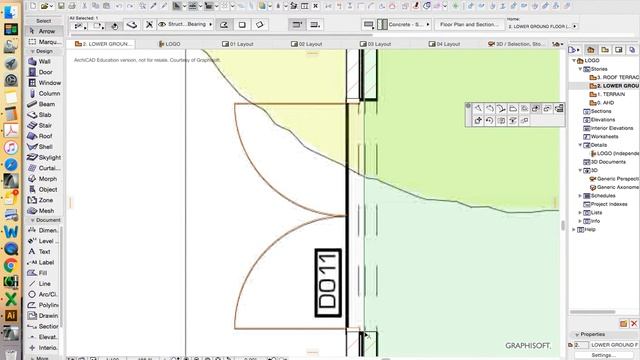The width and height of the screenshot is (640, 360).
Task: Activate the Curtain Wall tool
Action: [44, 168]
